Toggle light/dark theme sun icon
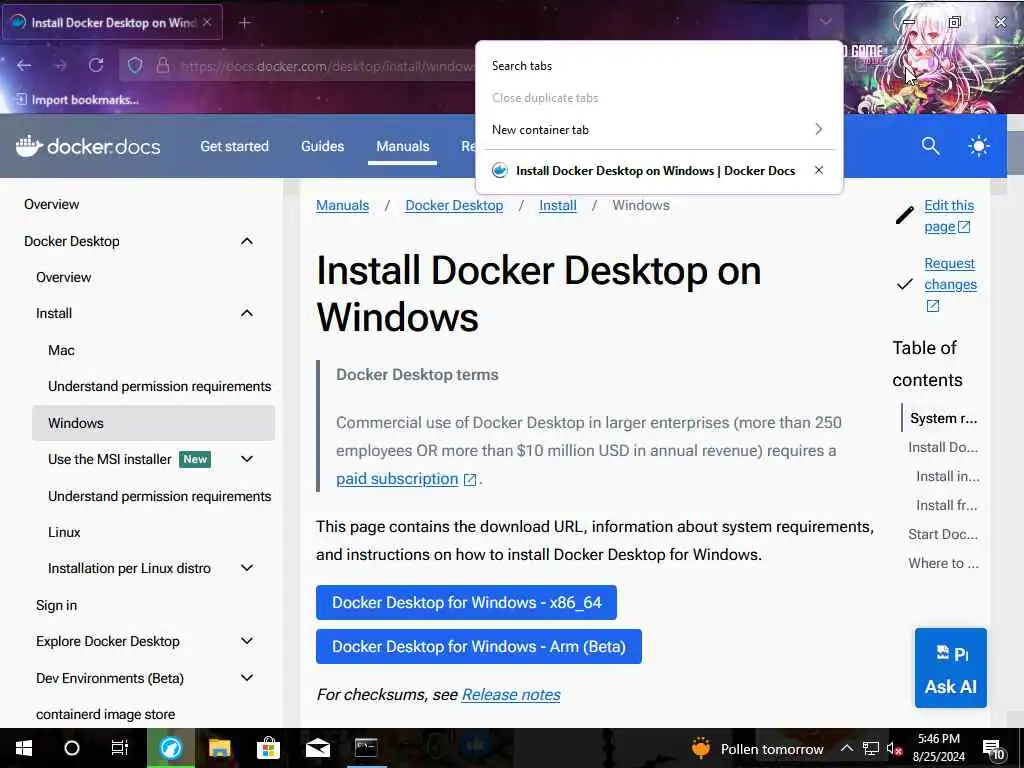Viewport: 1024px width, 768px height. pos(978,146)
